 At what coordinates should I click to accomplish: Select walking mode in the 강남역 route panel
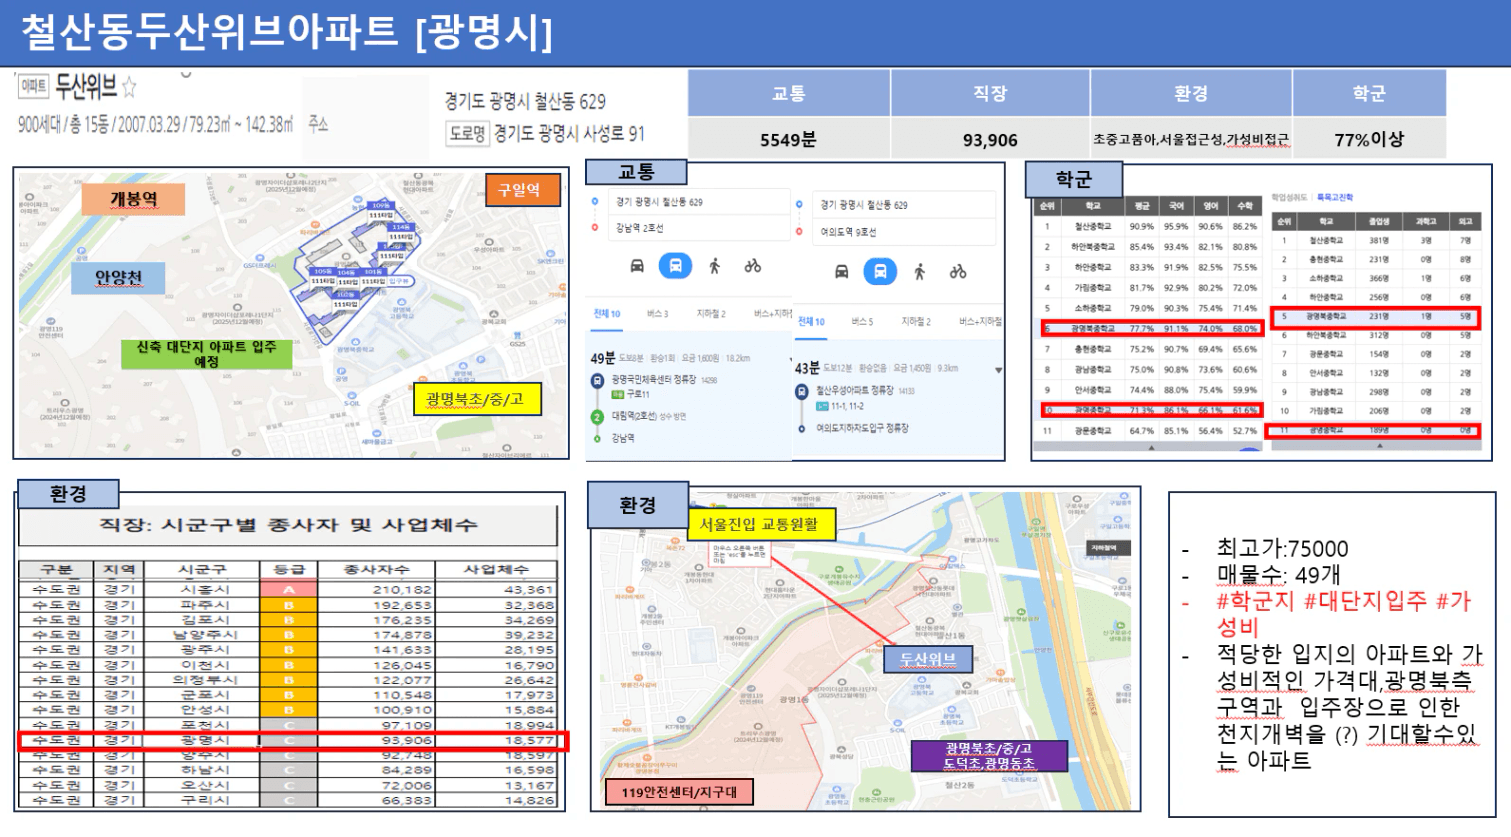714,266
